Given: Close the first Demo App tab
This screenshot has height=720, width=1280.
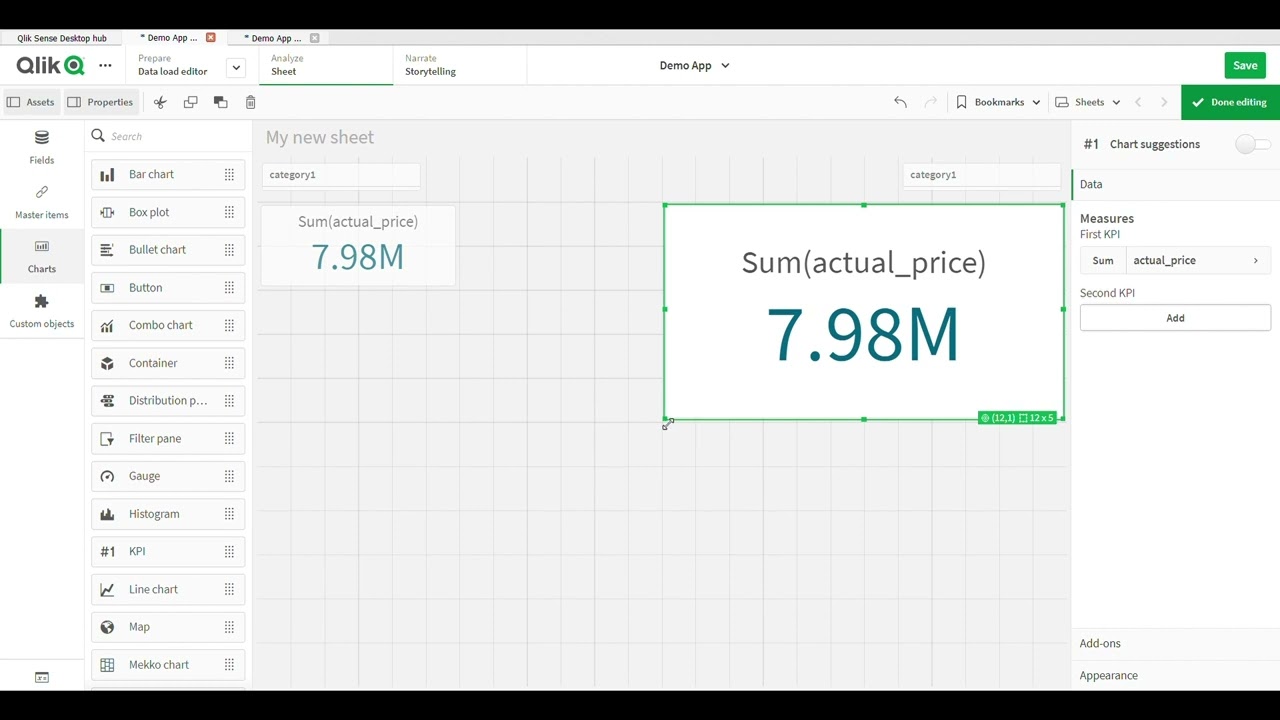Looking at the screenshot, I should [210, 38].
